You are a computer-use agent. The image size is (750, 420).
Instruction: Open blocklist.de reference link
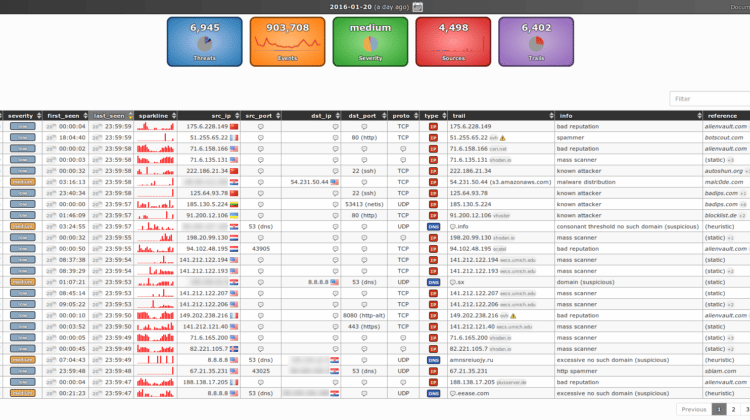point(720,215)
